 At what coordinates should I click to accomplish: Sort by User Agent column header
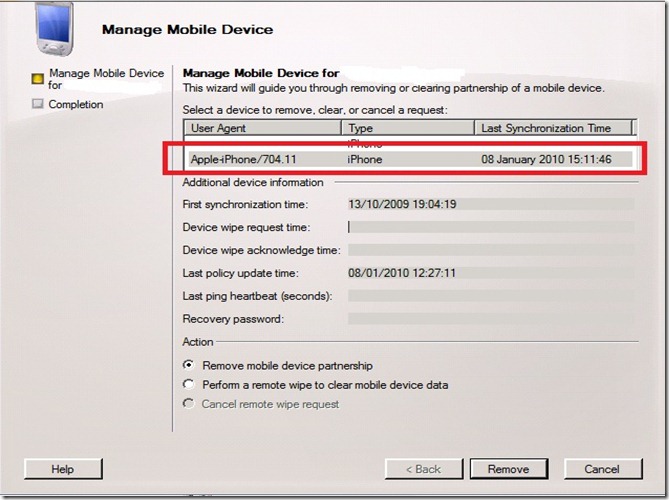pos(262,128)
